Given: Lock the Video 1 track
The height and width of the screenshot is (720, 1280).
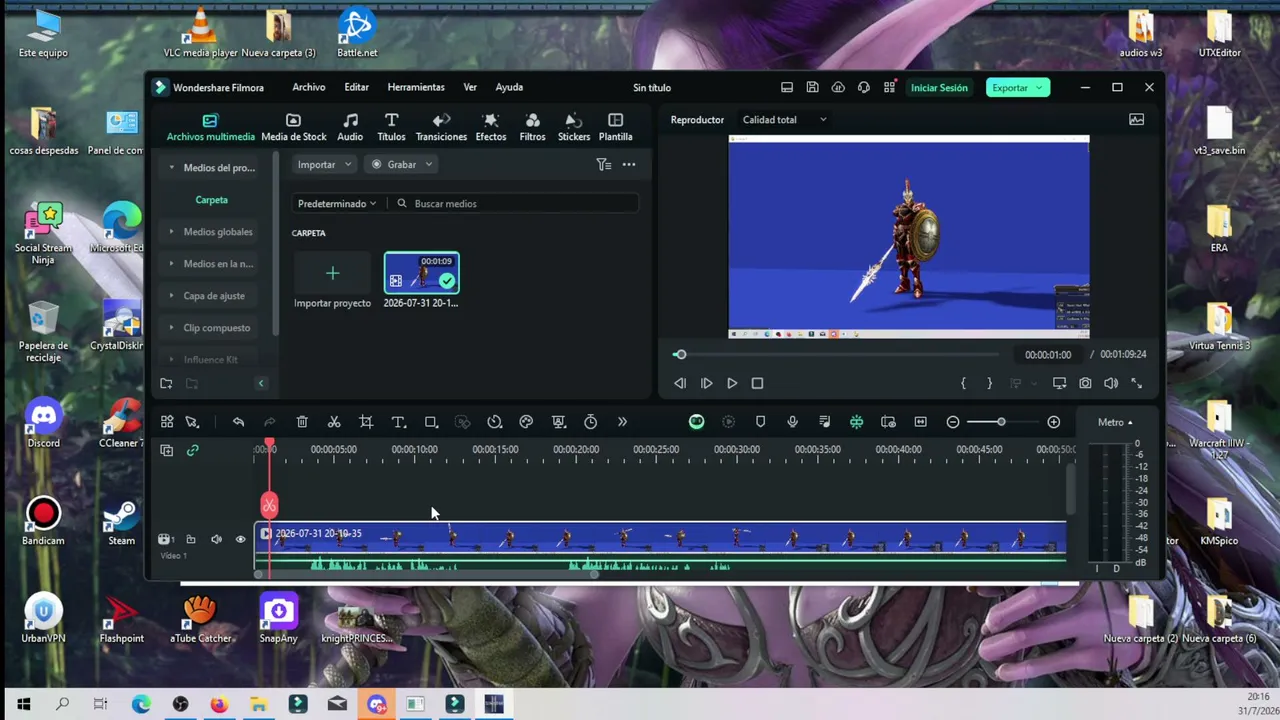Looking at the screenshot, I should pyautogui.click(x=191, y=539).
